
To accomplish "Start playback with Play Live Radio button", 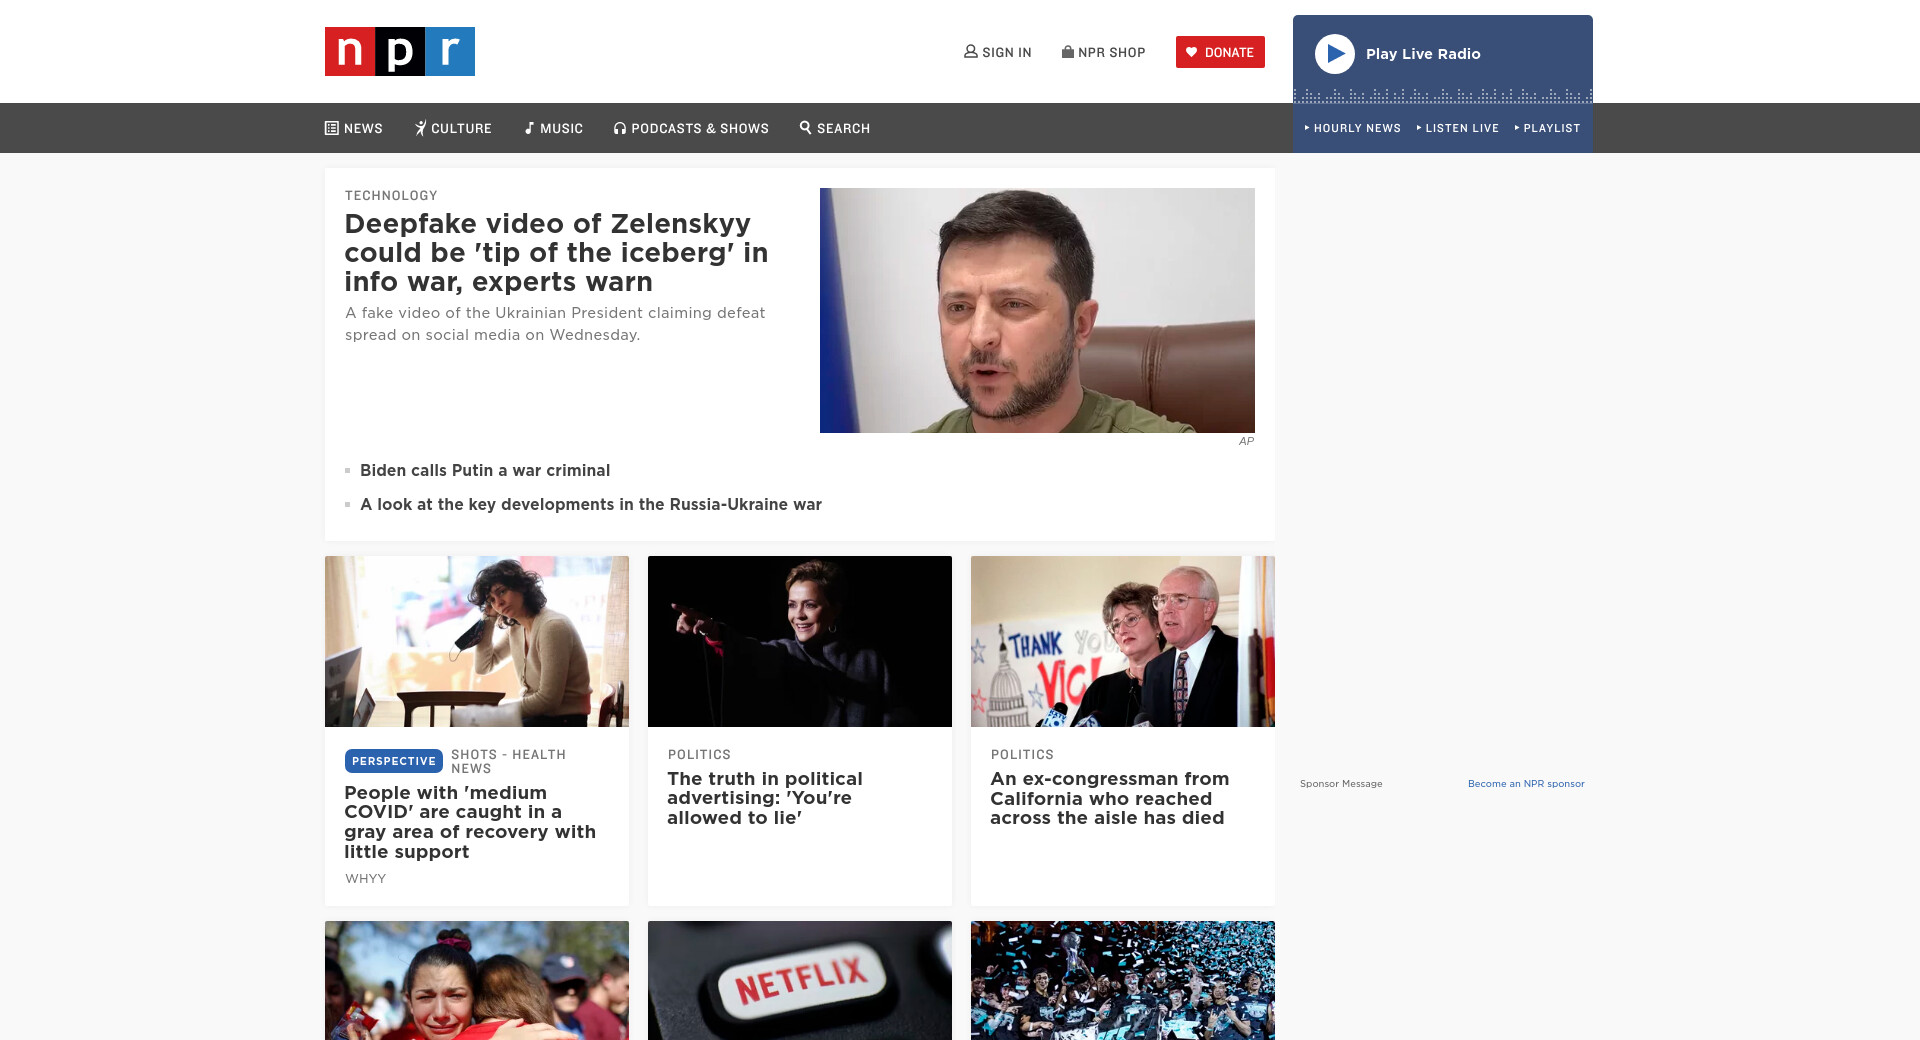I will pyautogui.click(x=1335, y=54).
